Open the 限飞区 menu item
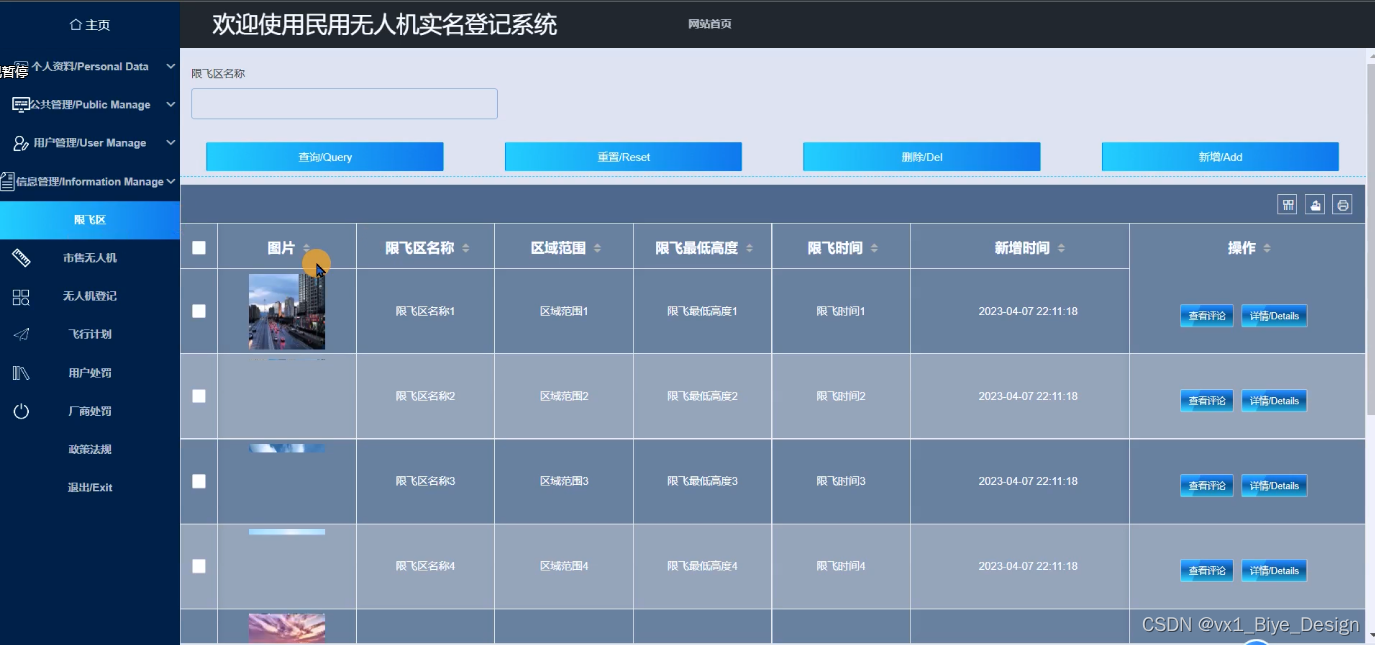The width and height of the screenshot is (1375, 645). pos(90,220)
